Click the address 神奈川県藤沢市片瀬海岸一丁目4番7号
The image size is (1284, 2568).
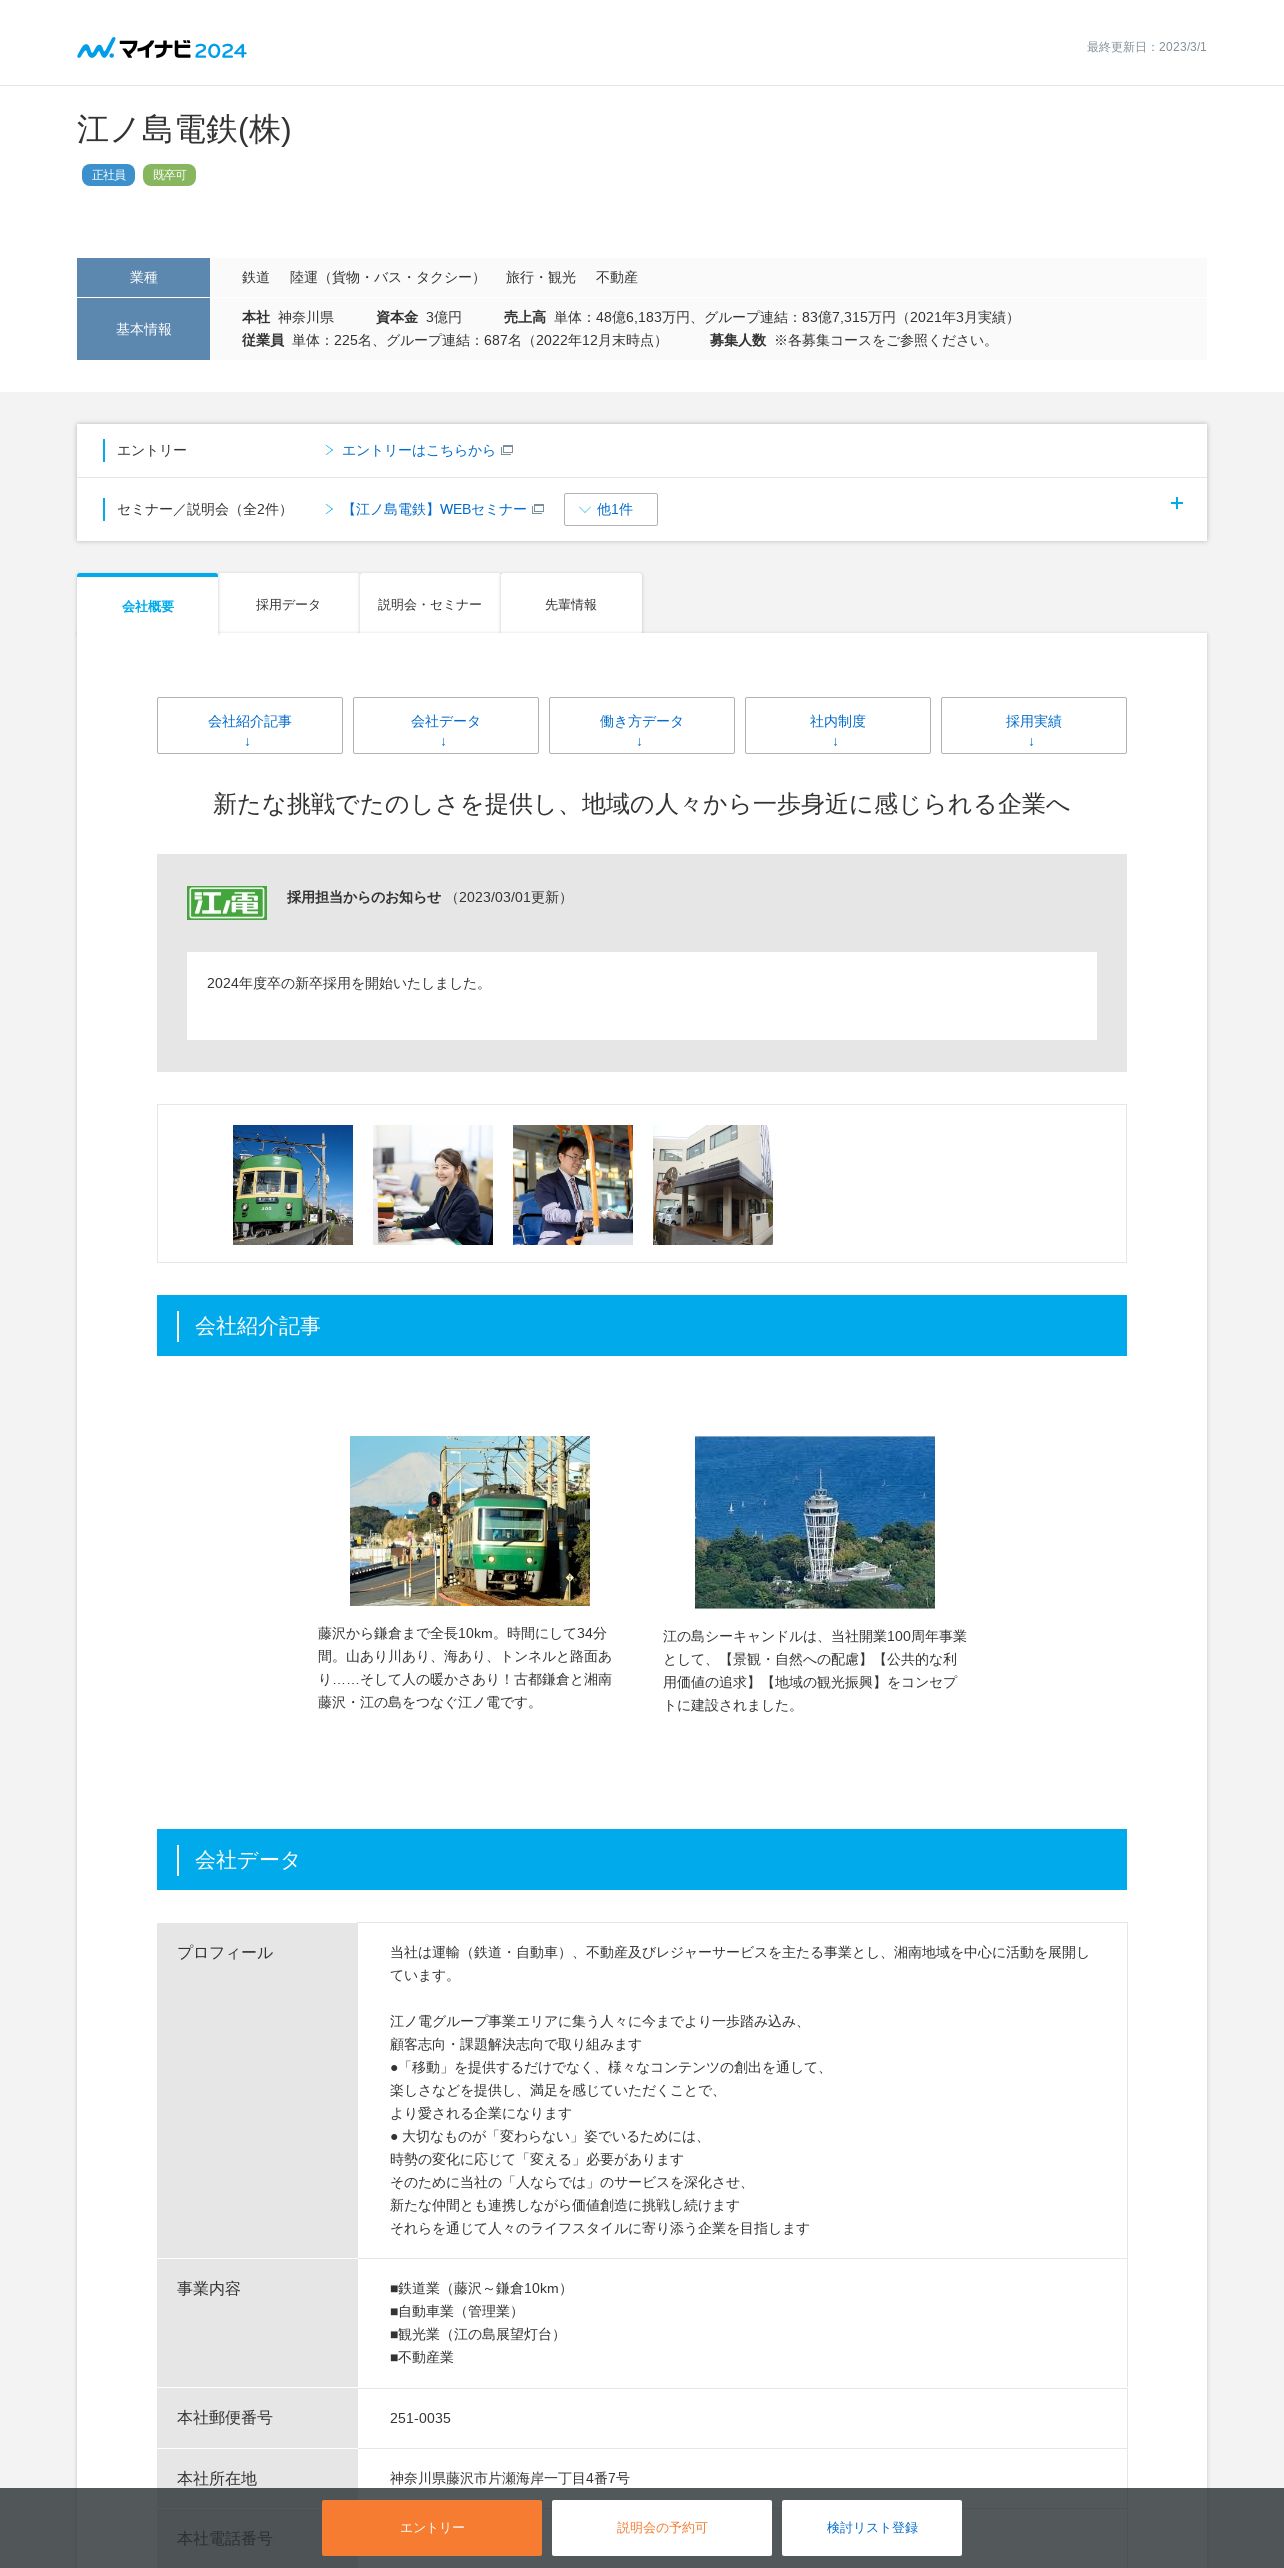click(510, 2478)
